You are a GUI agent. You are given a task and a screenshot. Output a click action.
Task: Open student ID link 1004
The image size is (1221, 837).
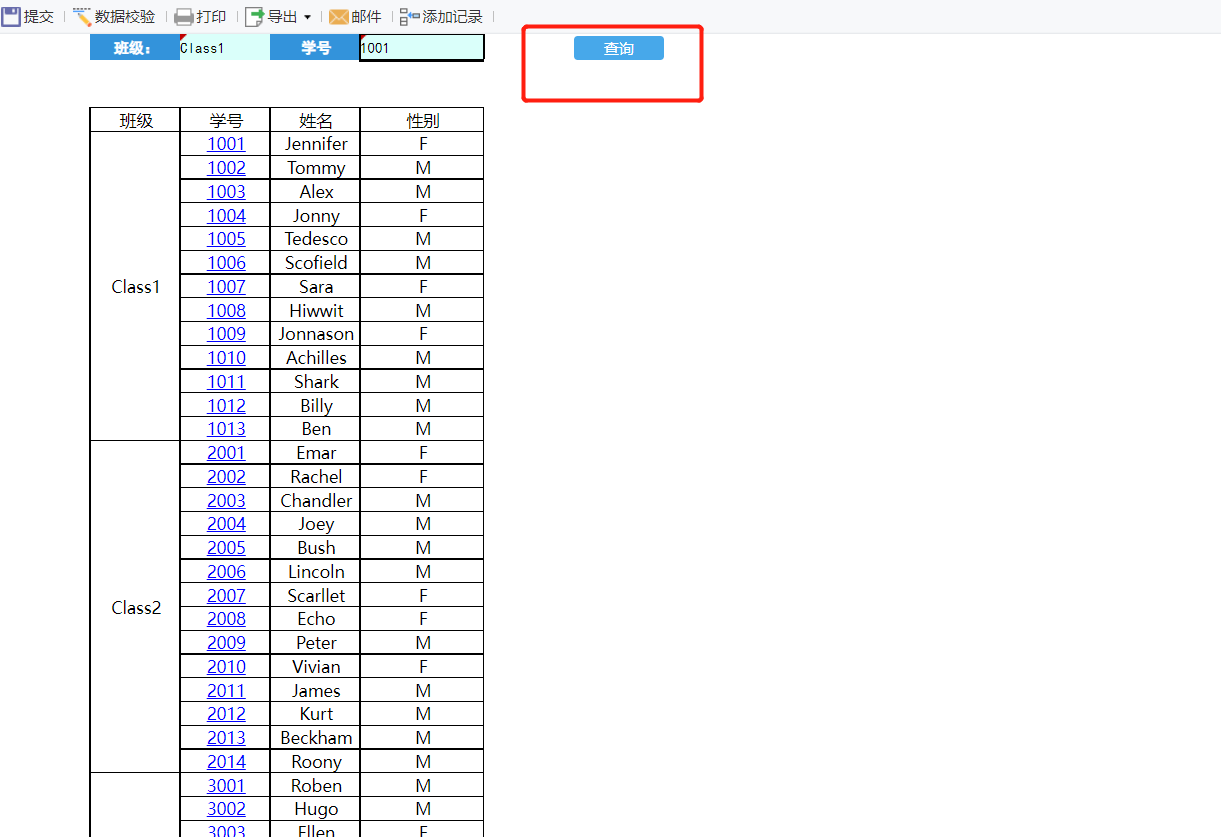(226, 216)
